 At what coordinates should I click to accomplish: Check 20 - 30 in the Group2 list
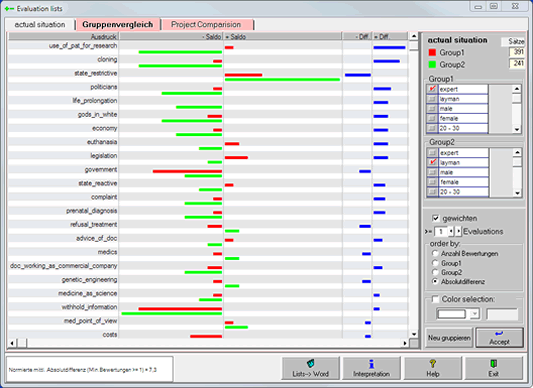coord(432,192)
